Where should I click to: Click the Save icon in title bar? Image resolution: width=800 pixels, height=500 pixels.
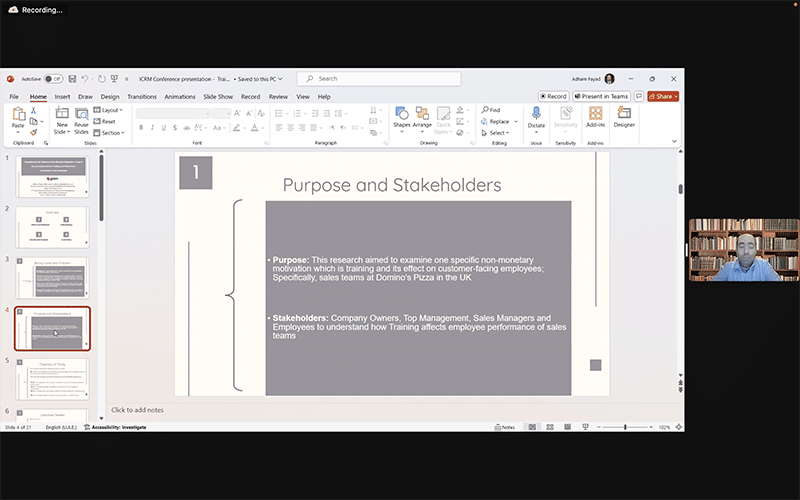[73, 78]
